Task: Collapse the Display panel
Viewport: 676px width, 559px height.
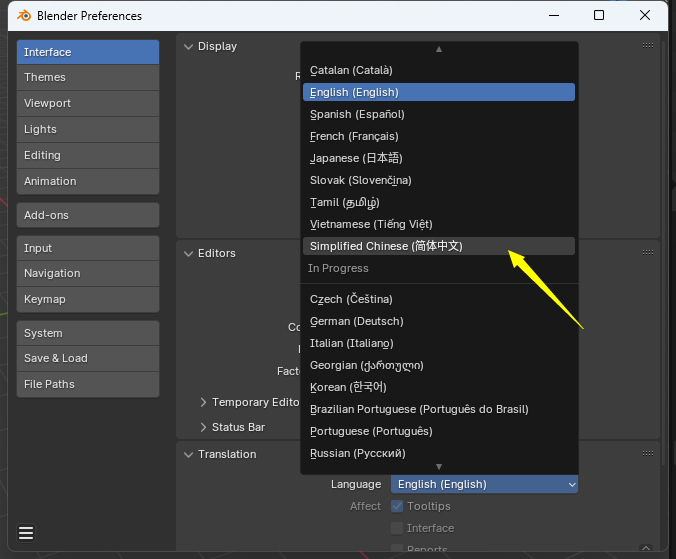Action: [x=188, y=46]
